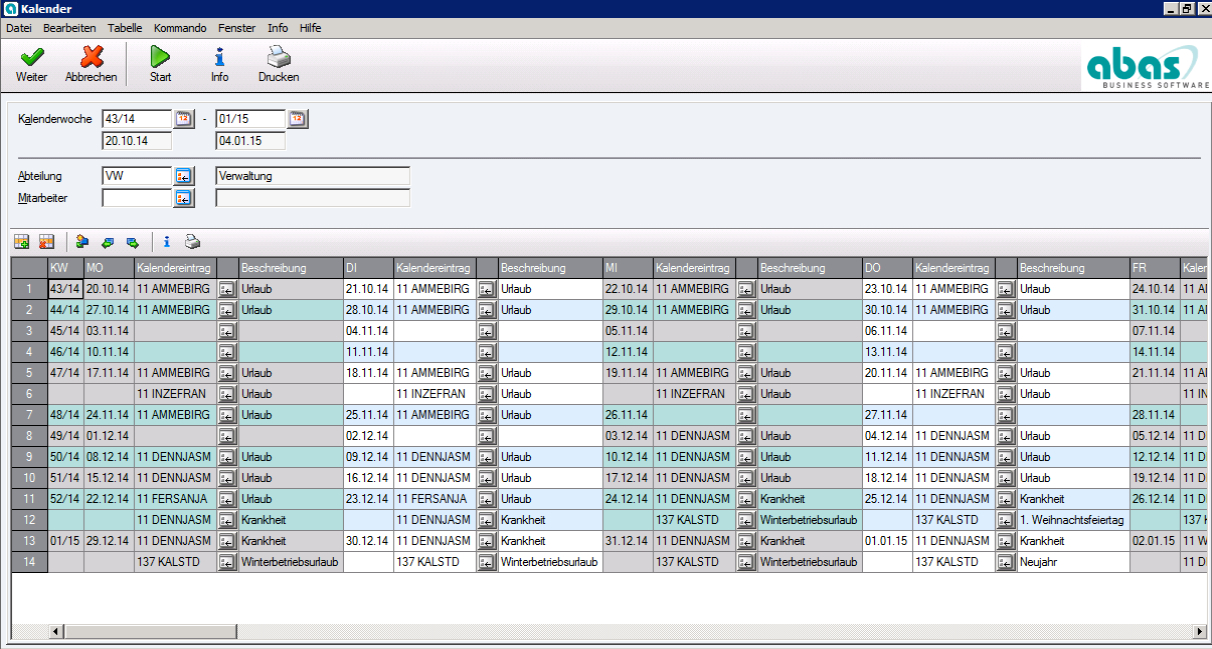Select row header number 5
The image size is (1212, 649).
pyautogui.click(x=29, y=373)
